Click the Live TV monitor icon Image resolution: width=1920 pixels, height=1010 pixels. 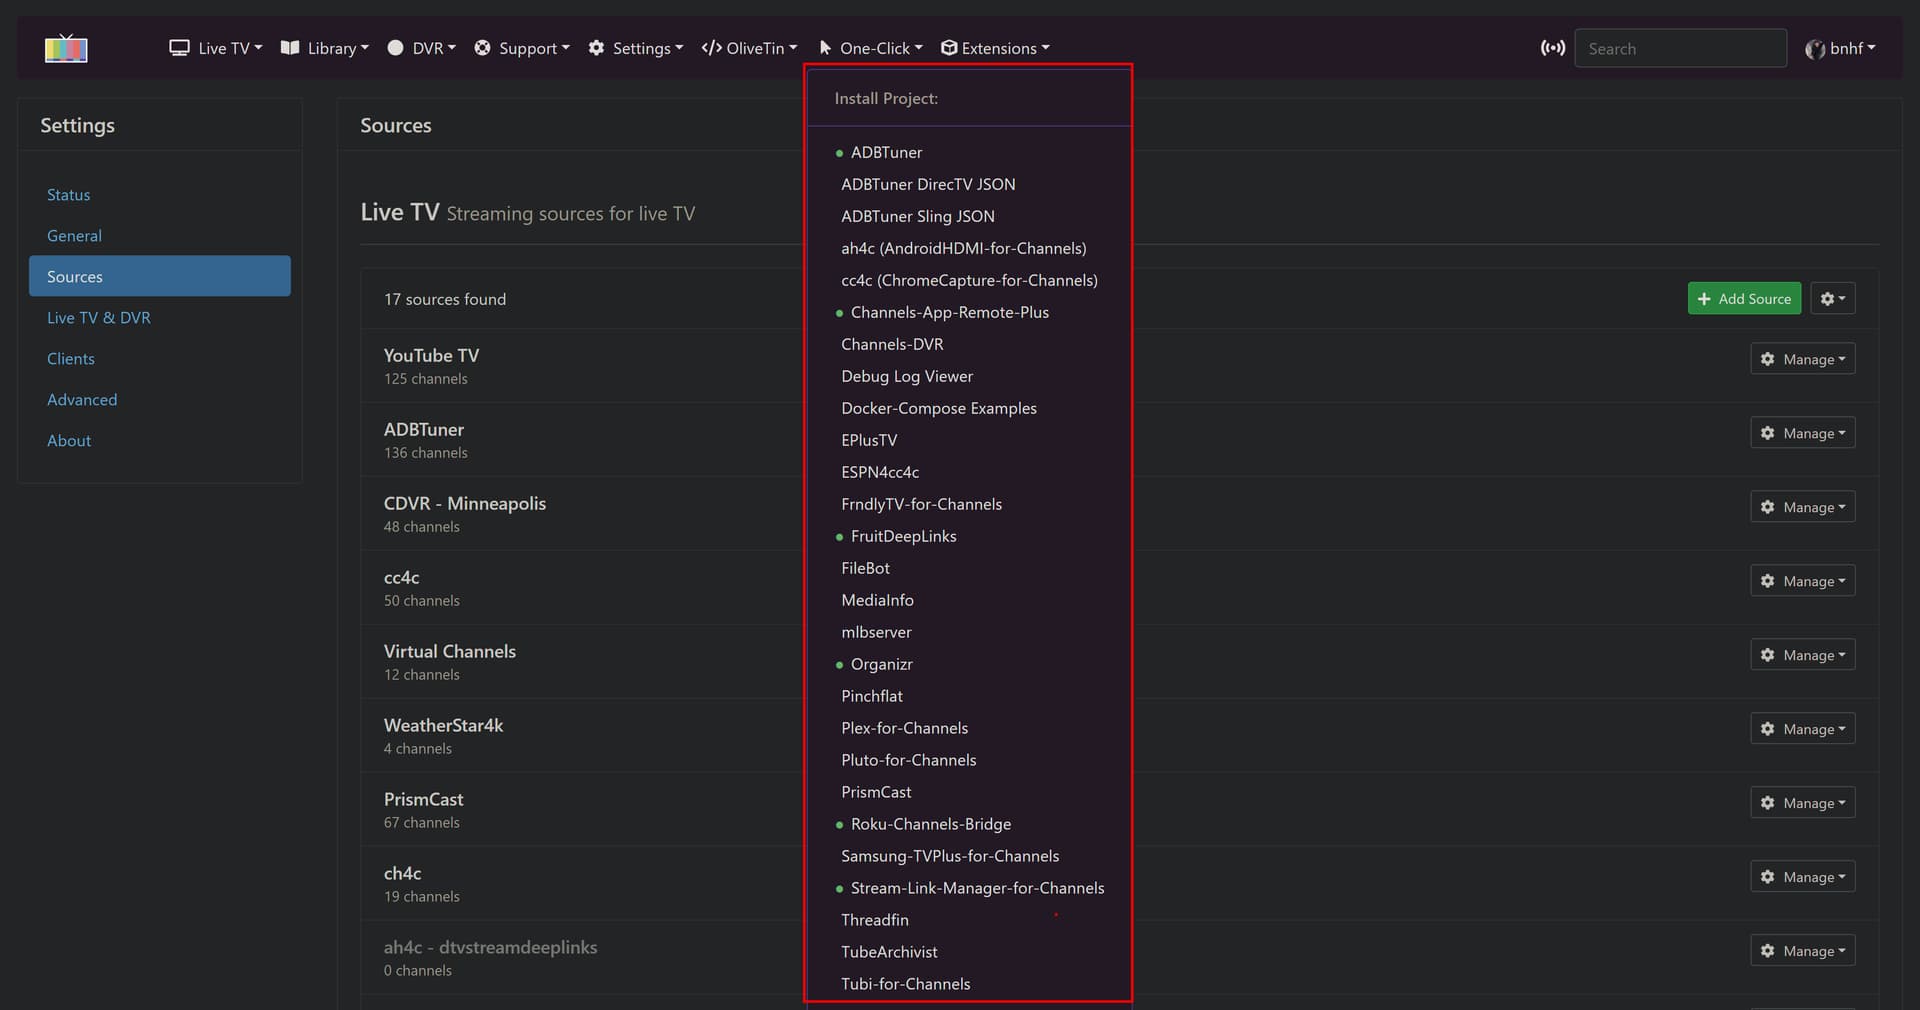(179, 48)
